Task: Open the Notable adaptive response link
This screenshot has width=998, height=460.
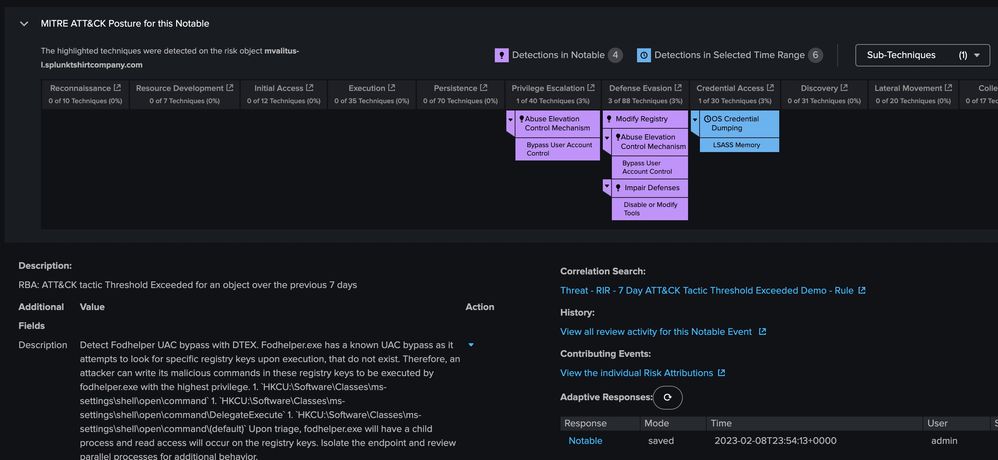Action: pos(585,441)
